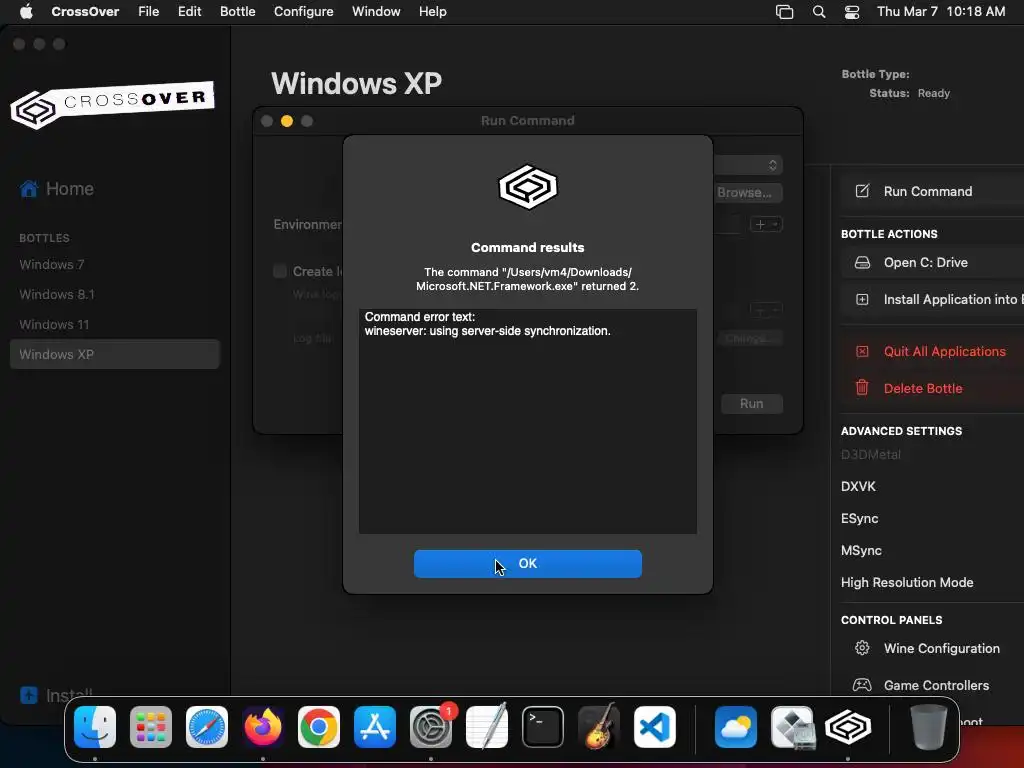Click the Wine Configuration gear icon

pos(862,648)
